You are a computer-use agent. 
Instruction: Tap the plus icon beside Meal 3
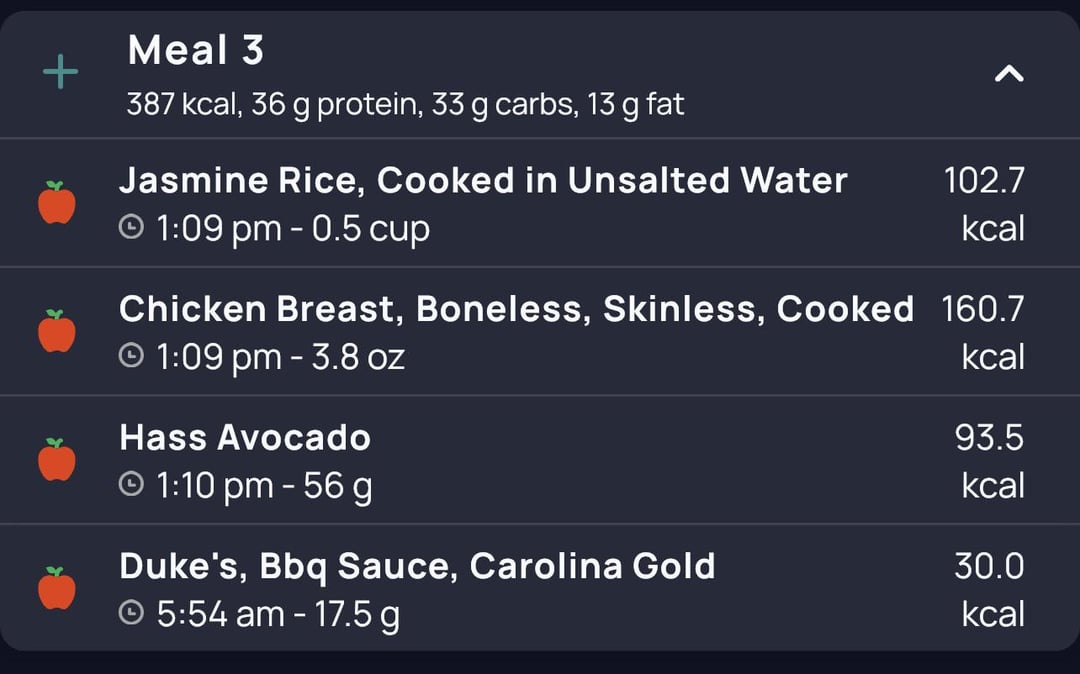61,72
